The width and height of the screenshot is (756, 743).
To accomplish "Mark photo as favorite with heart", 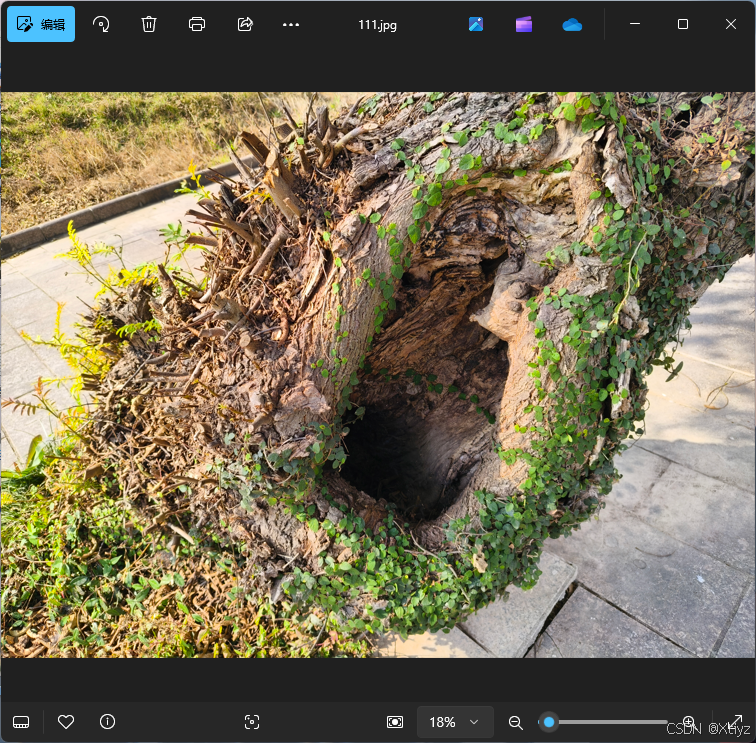I will tap(66, 722).
